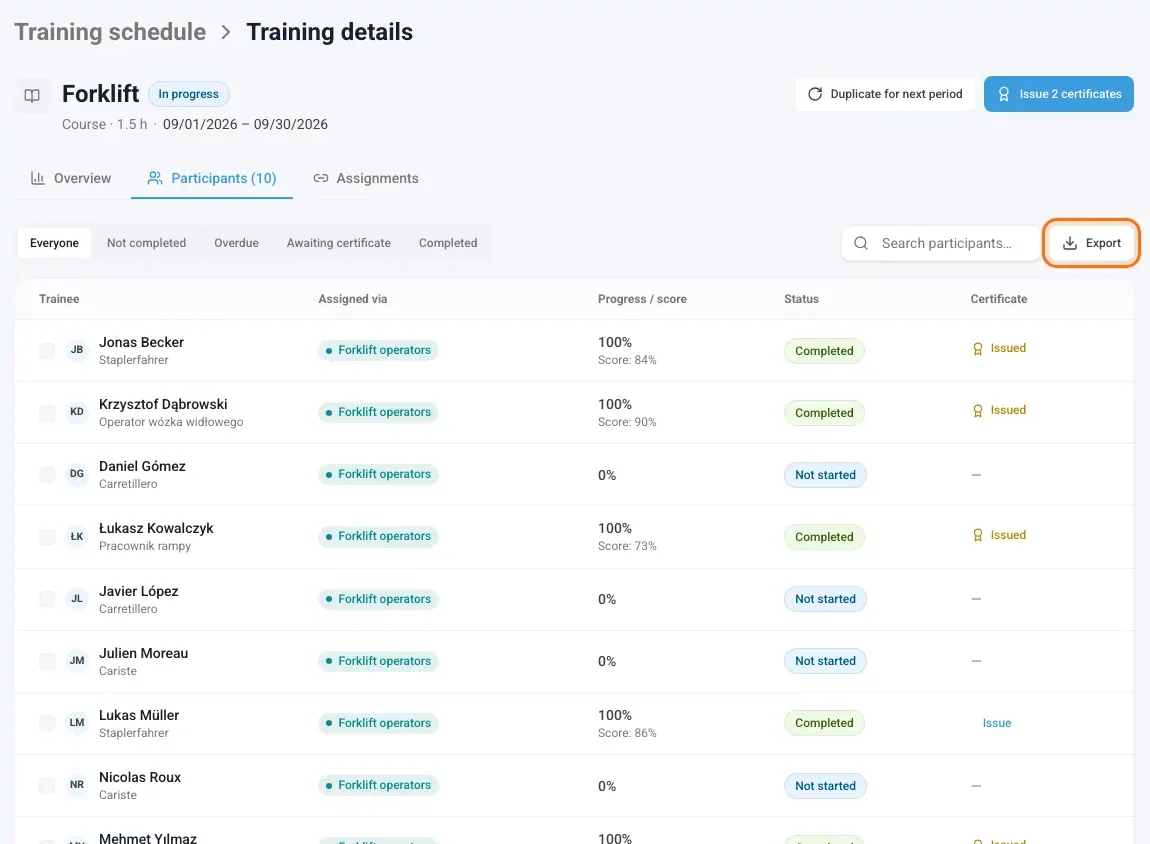
Task: Click Completed status for Lukas Müller
Action: (824, 723)
